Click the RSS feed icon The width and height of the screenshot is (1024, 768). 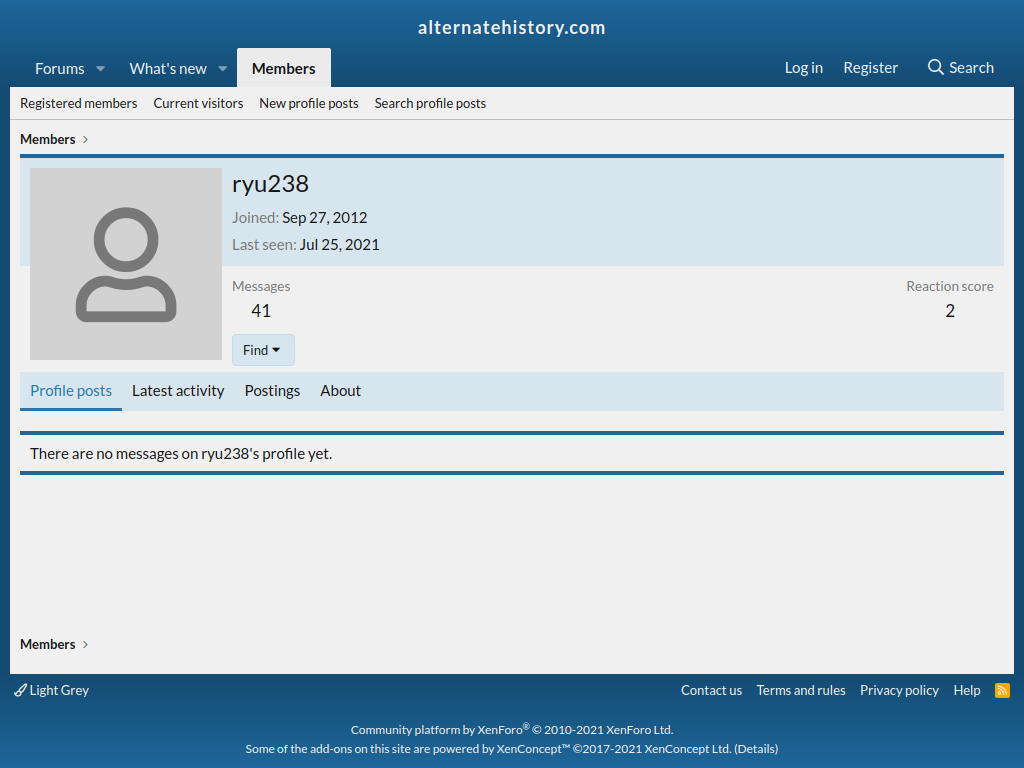click(1002, 690)
